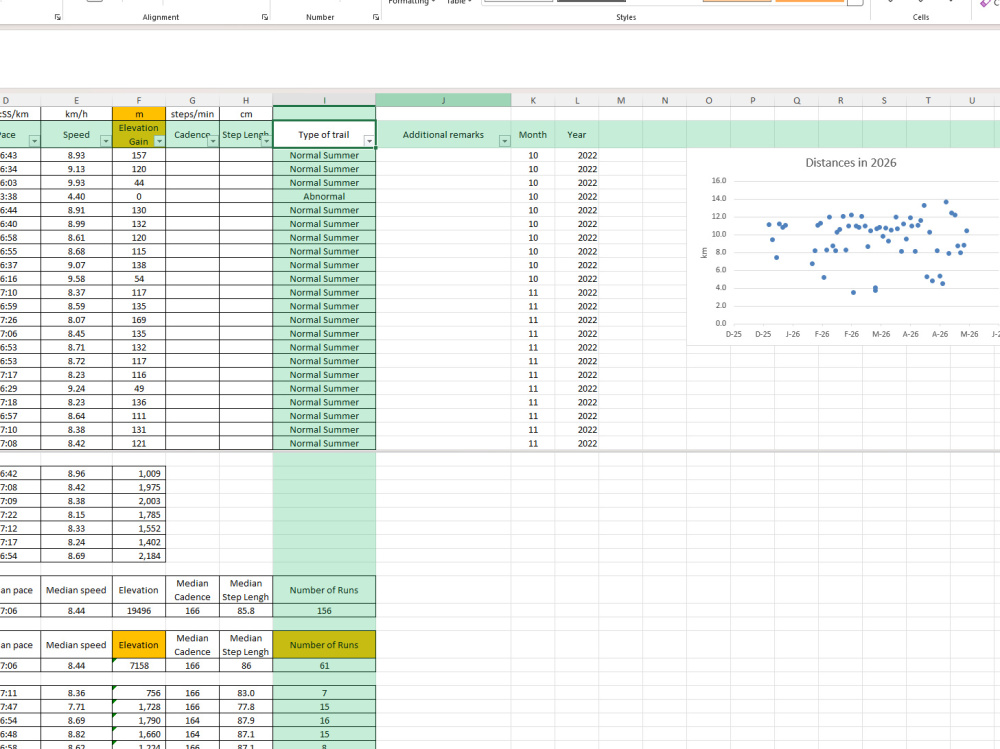
Task: Select column O header
Action: coord(709,100)
